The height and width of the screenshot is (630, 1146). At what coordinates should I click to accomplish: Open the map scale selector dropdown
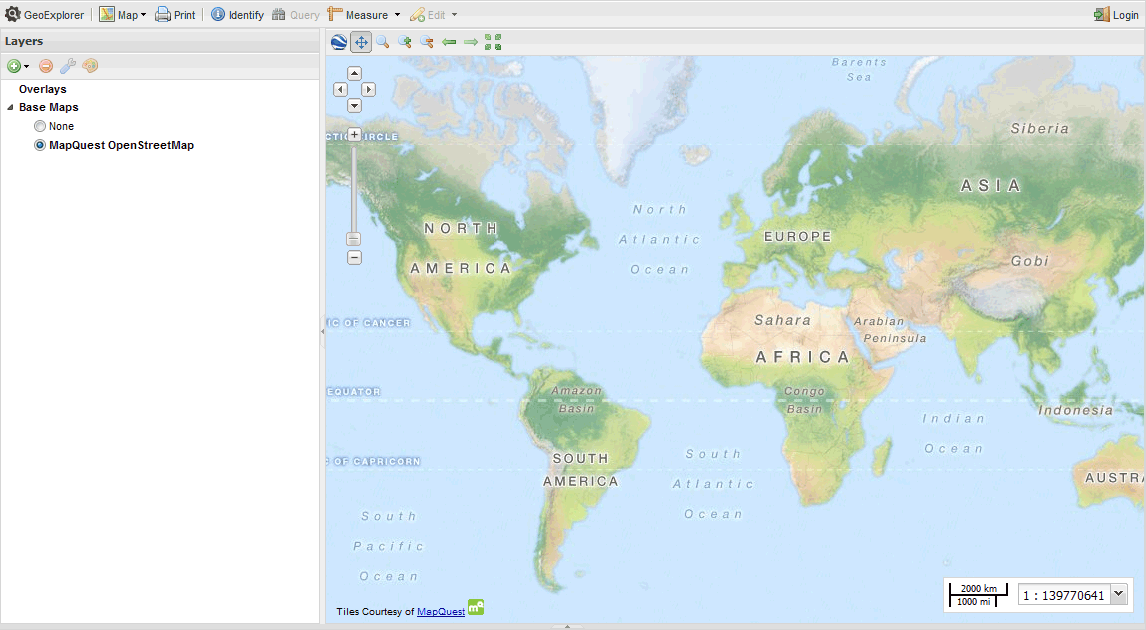click(1117, 594)
